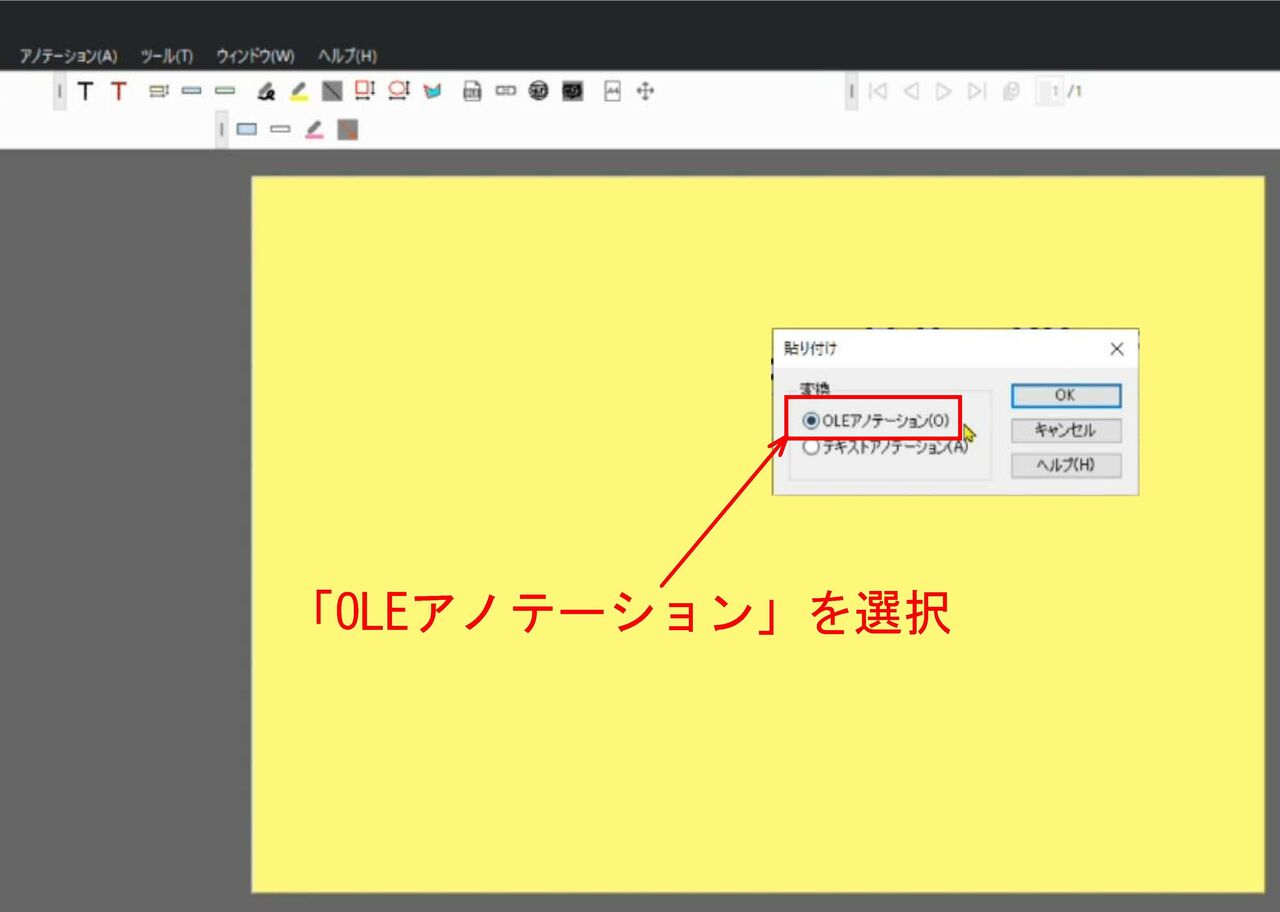Select the freehand pen drawing tool

(x=266, y=92)
